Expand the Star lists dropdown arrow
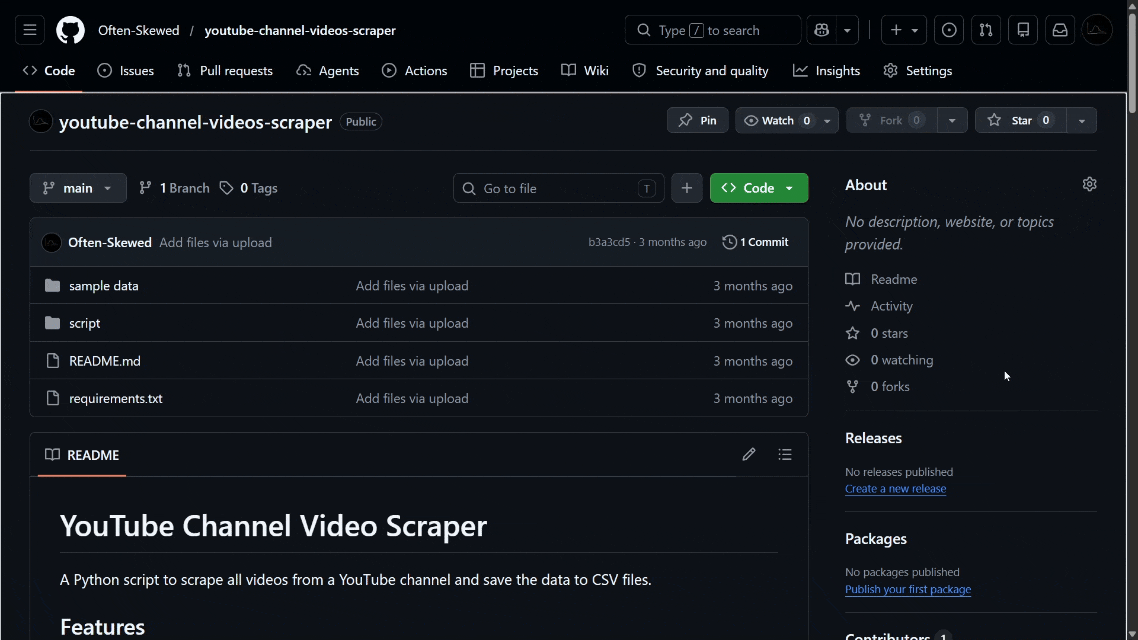Screen dimensions: 1138x640 (x=1081, y=120)
